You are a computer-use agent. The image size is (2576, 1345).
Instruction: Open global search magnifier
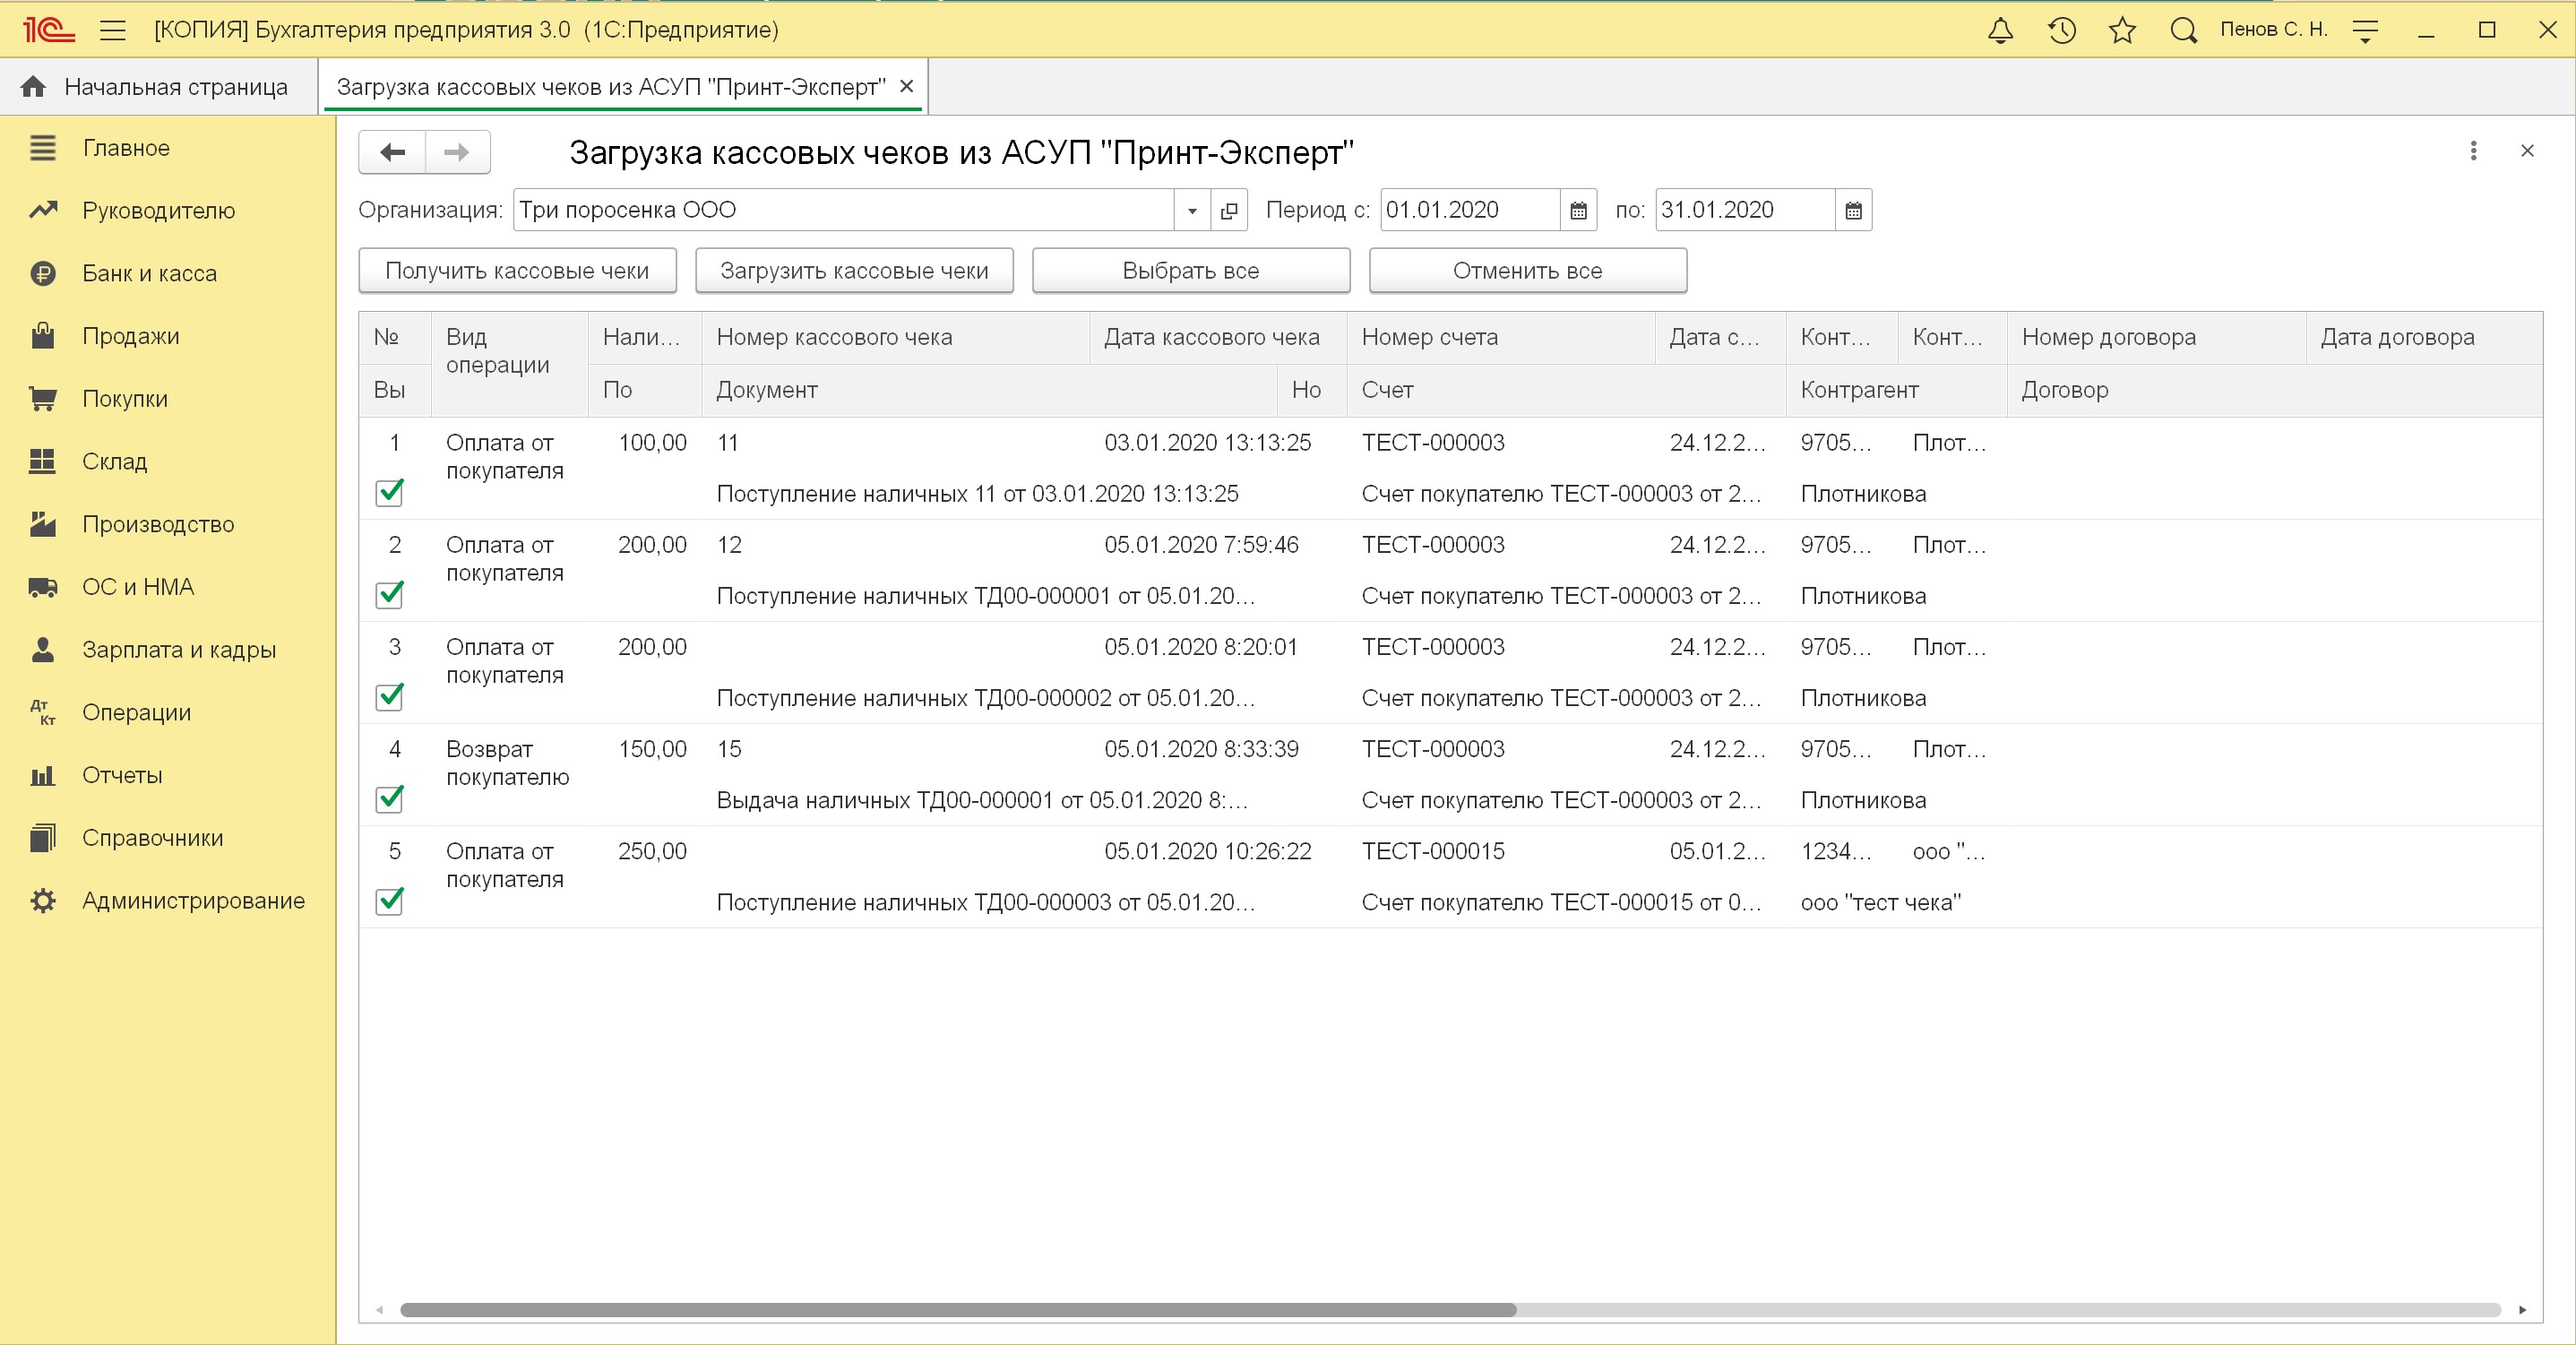pos(2184,30)
